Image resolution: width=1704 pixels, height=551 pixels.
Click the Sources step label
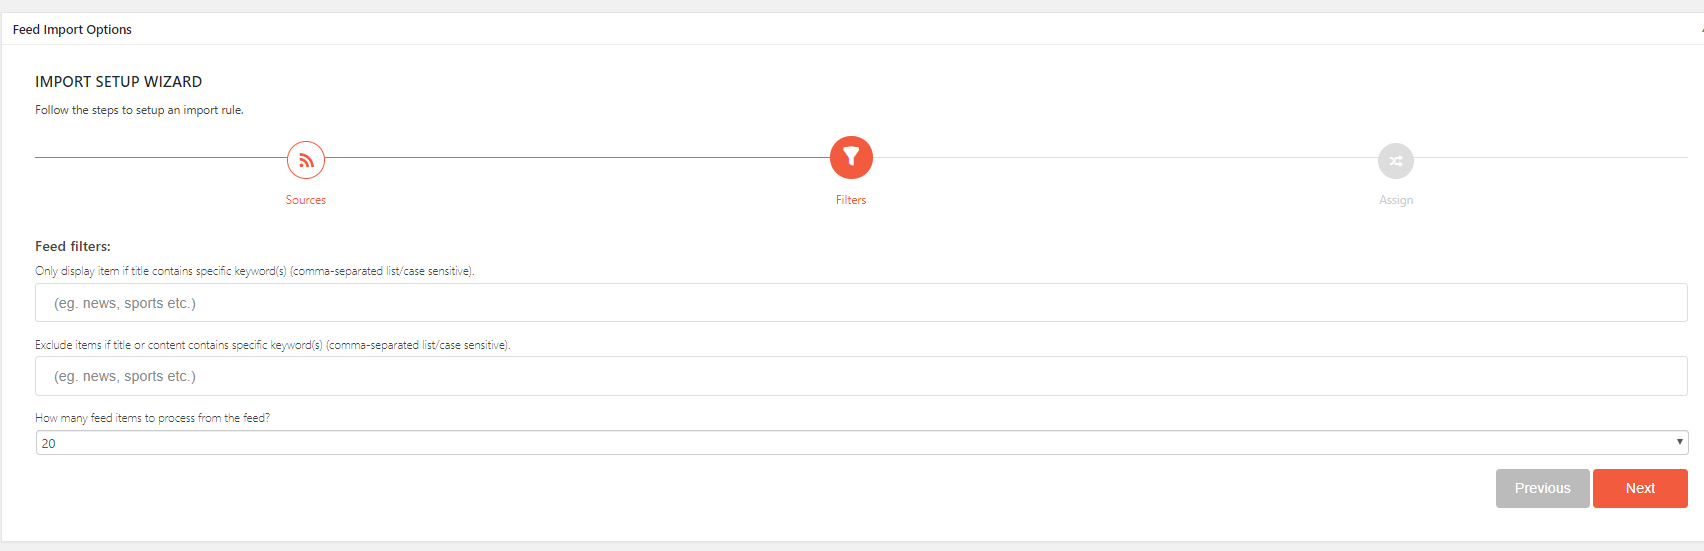(306, 200)
